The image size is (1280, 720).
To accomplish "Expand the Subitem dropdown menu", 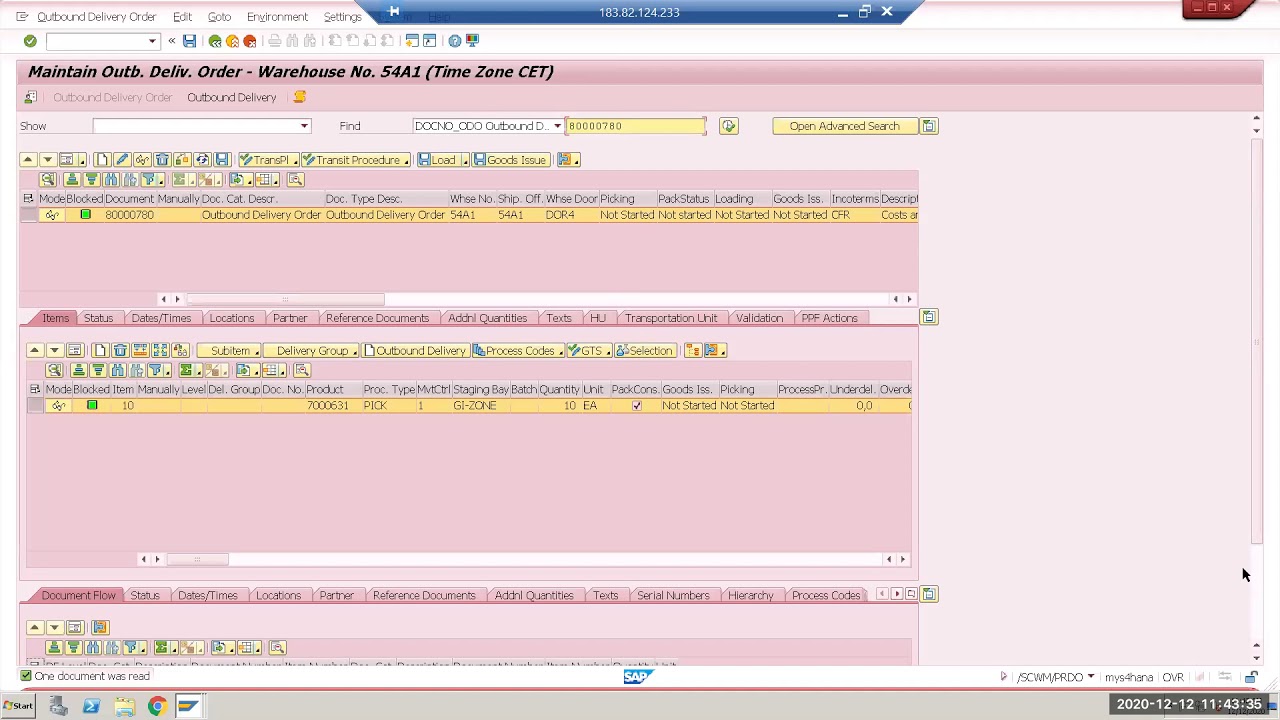I will [x=256, y=352].
